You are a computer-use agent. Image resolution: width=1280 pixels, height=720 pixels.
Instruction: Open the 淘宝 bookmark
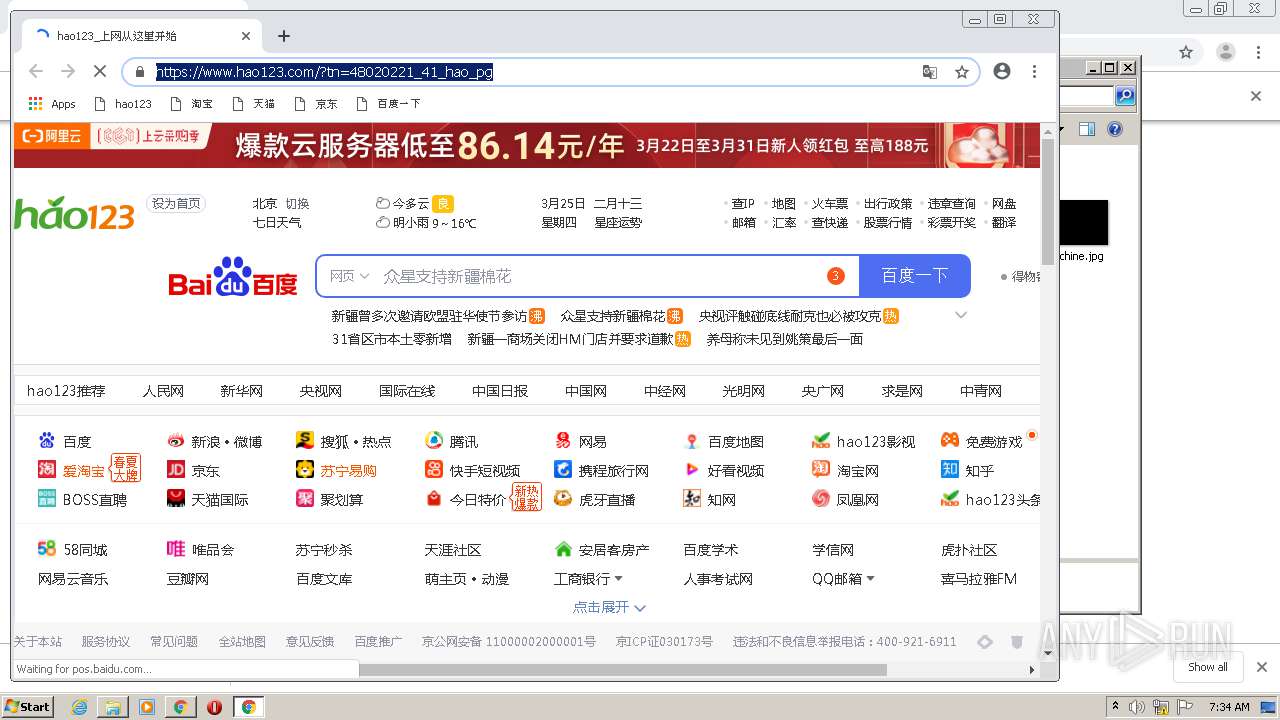click(x=192, y=104)
